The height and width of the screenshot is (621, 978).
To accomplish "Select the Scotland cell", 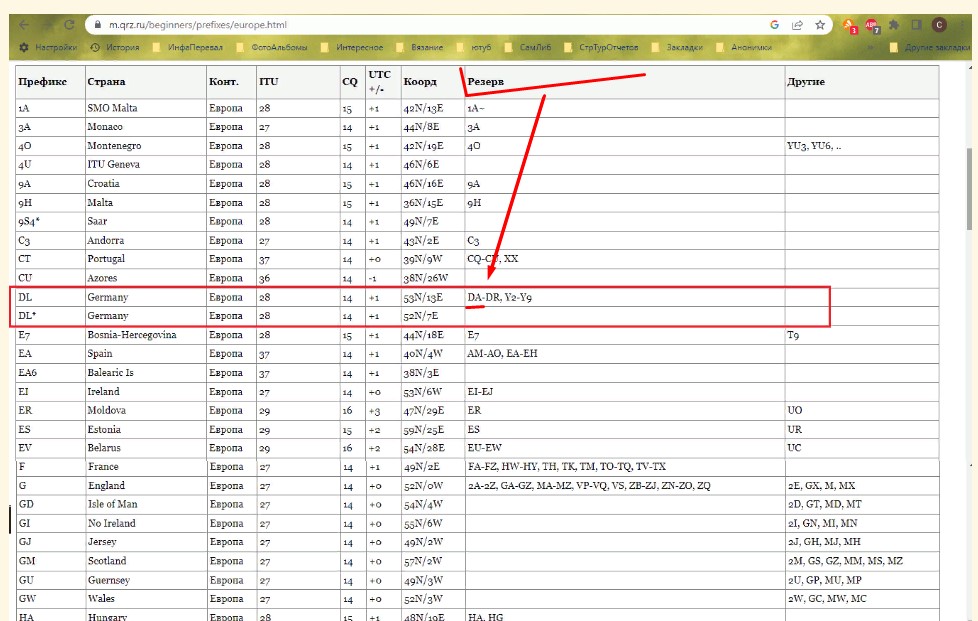I will point(147,561).
